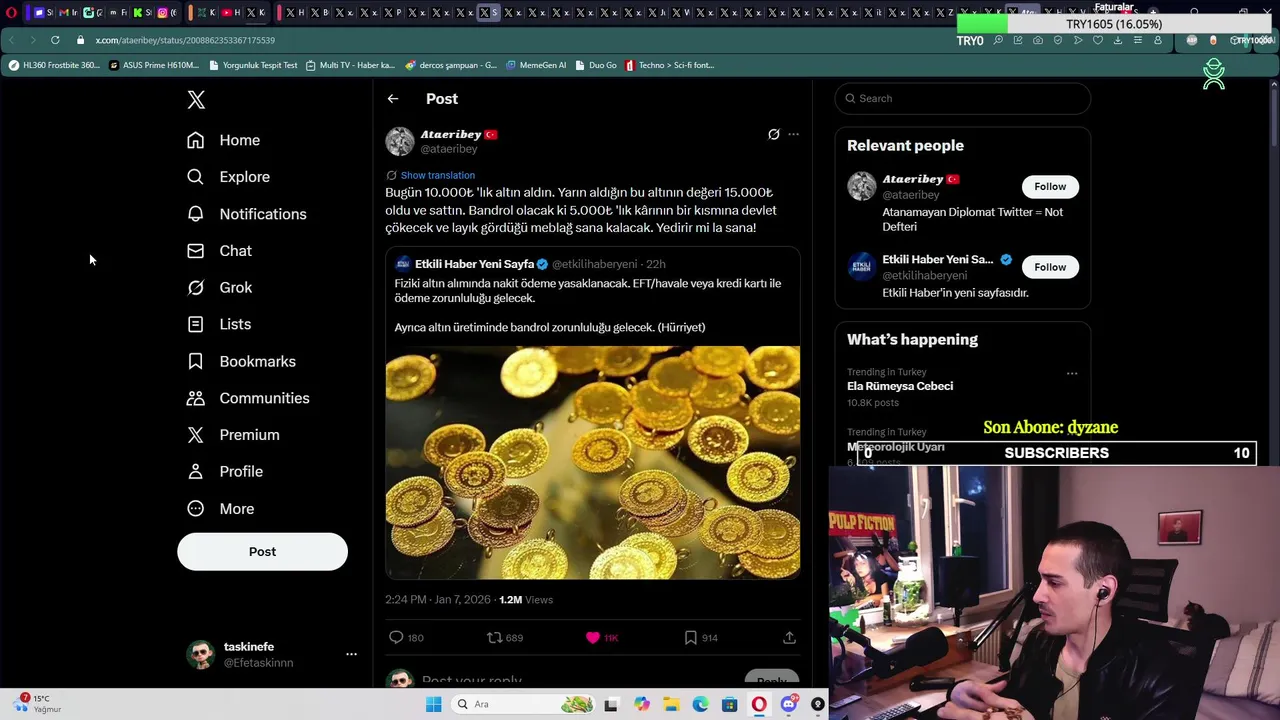Image resolution: width=1280 pixels, height=720 pixels.
Task: Open Communities from sidebar
Action: 247,398
